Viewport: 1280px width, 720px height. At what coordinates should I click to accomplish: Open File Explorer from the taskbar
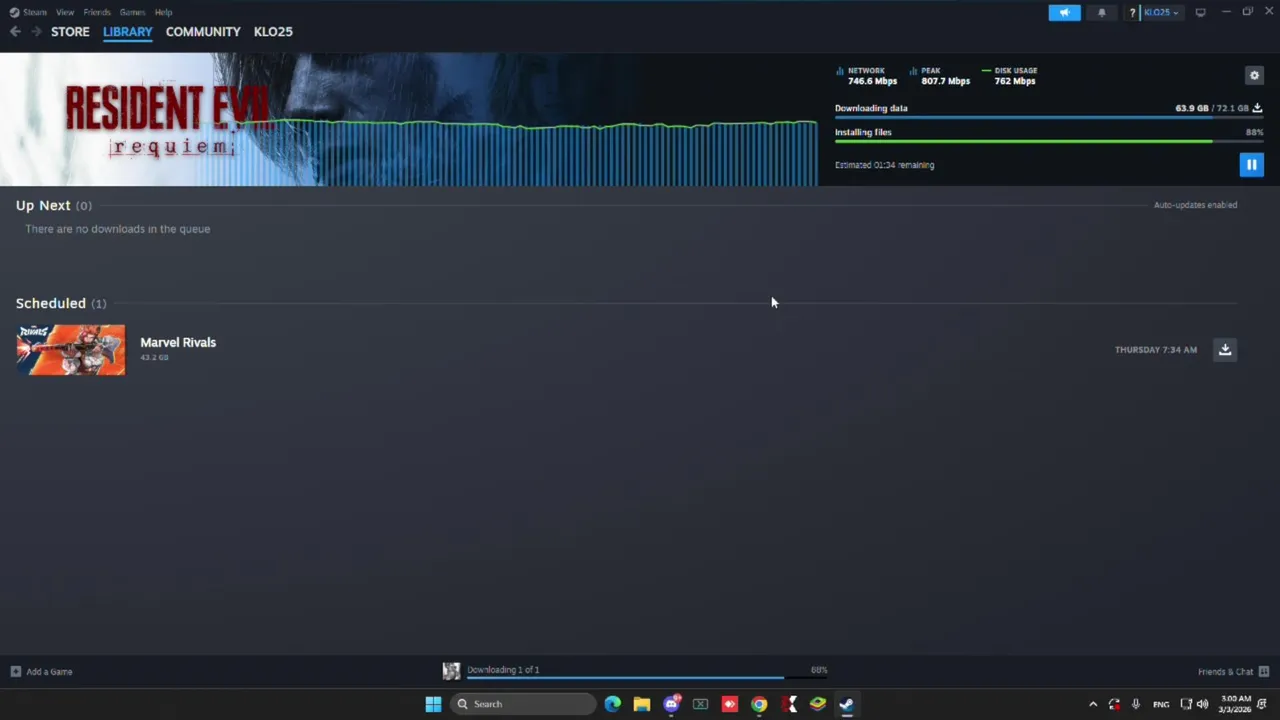[x=642, y=704]
